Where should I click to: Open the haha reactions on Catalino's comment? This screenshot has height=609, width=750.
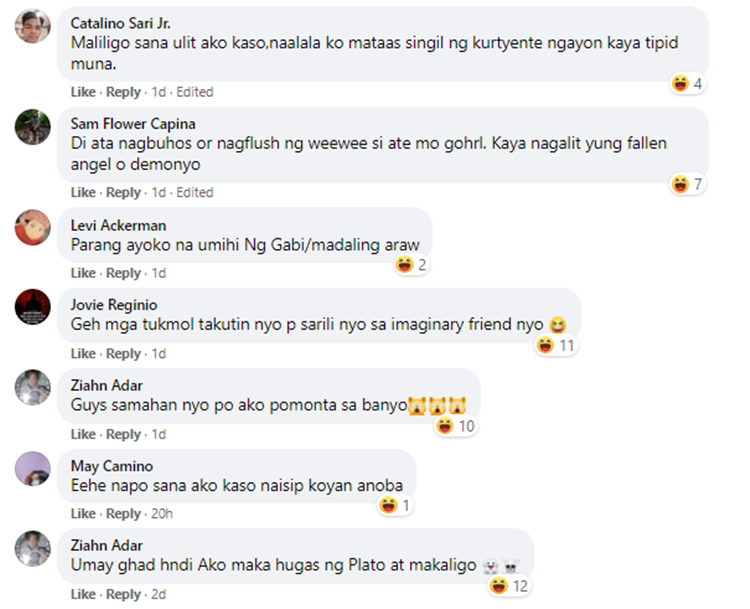pyautogui.click(x=687, y=84)
